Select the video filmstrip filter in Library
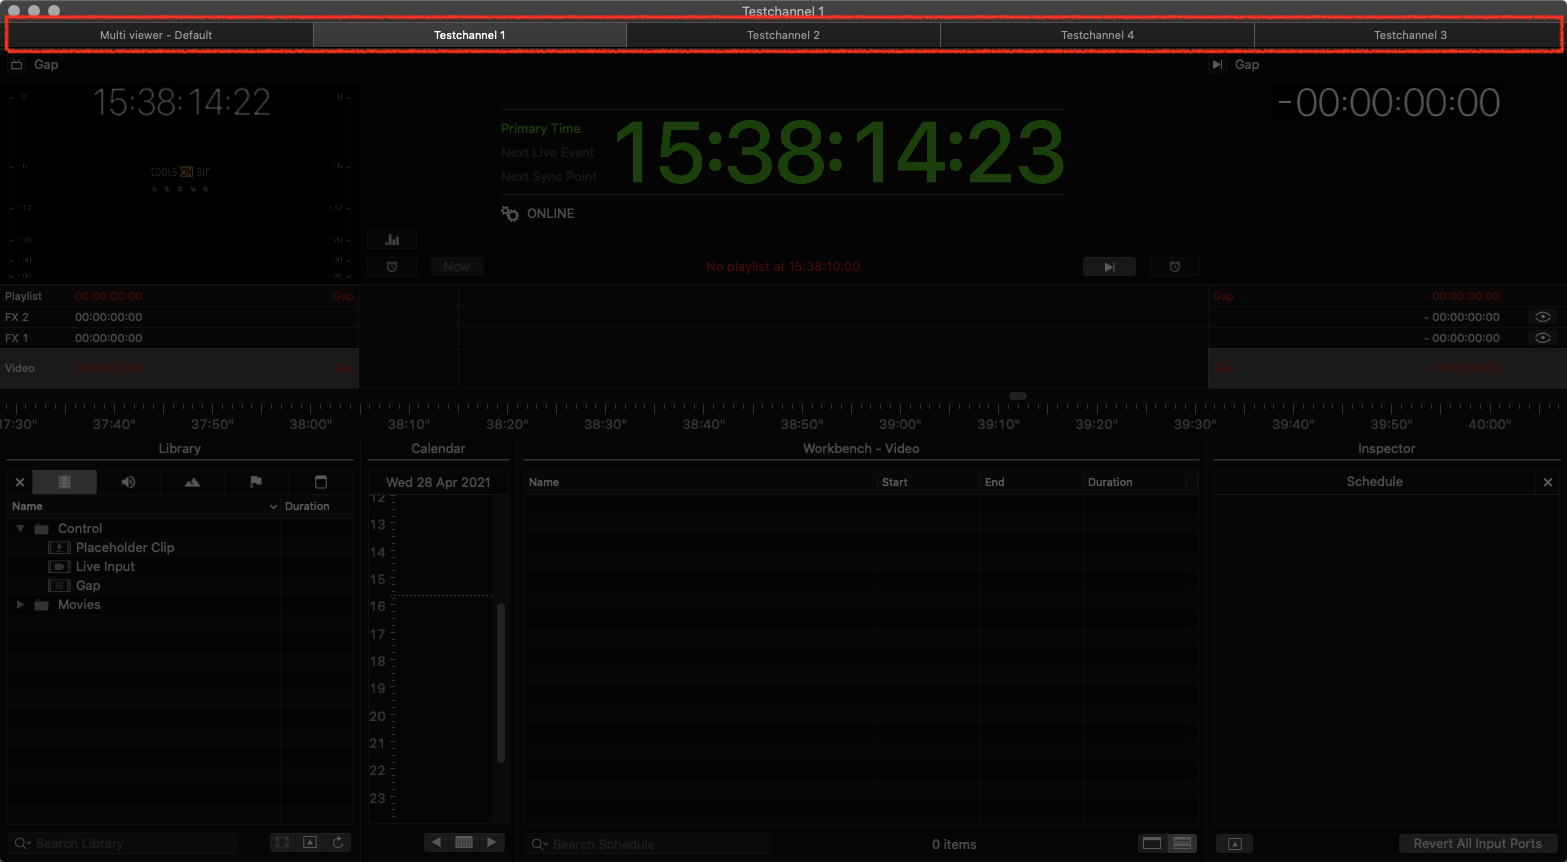1567x862 pixels. (x=65, y=482)
